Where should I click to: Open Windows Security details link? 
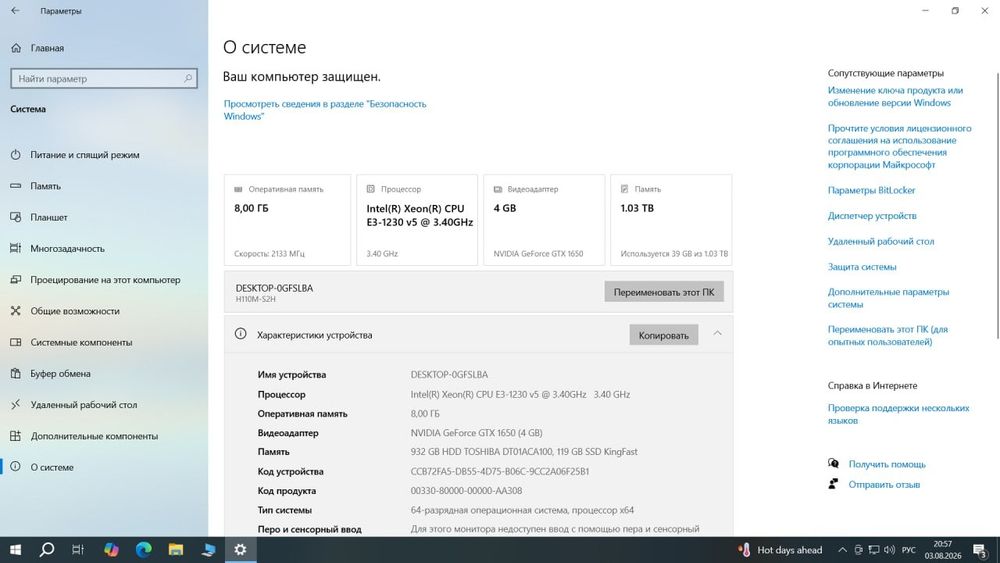coord(325,110)
